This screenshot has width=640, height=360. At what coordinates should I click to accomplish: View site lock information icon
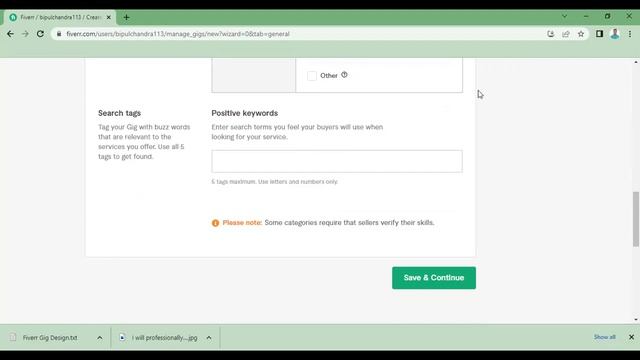pos(59,34)
